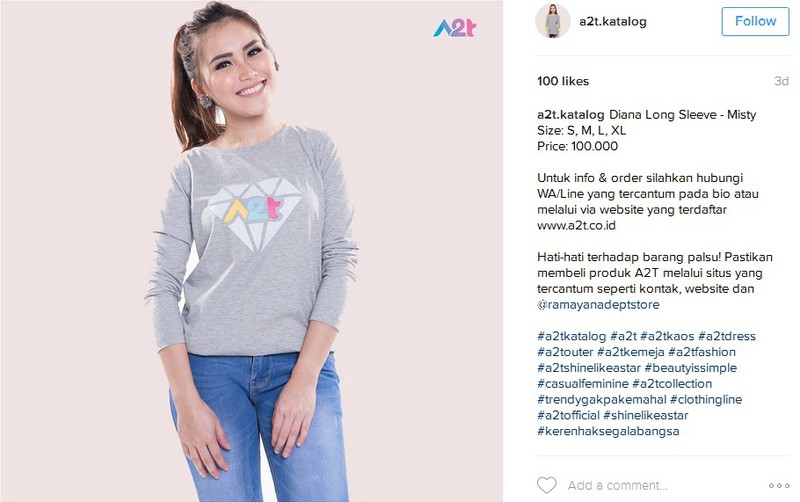Open the 3d timestamp link
This screenshot has width=800, height=502.
pos(781,81)
